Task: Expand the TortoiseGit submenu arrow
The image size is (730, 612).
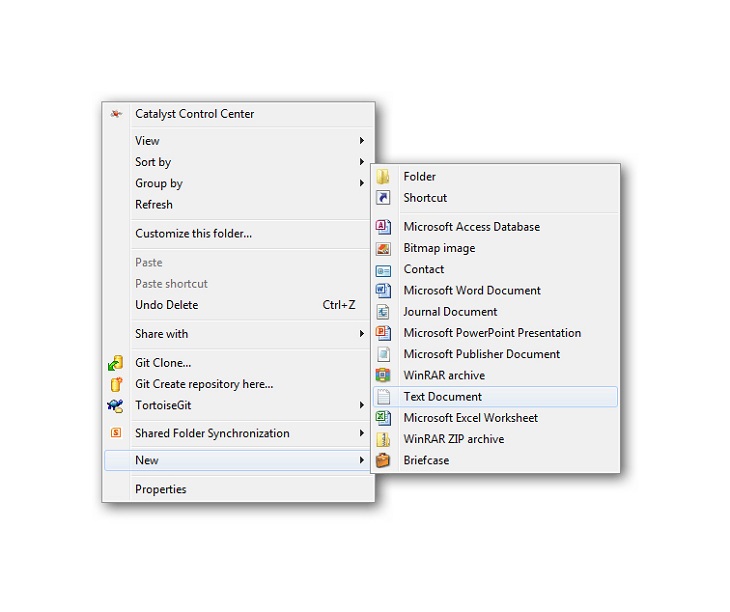Action: (362, 405)
